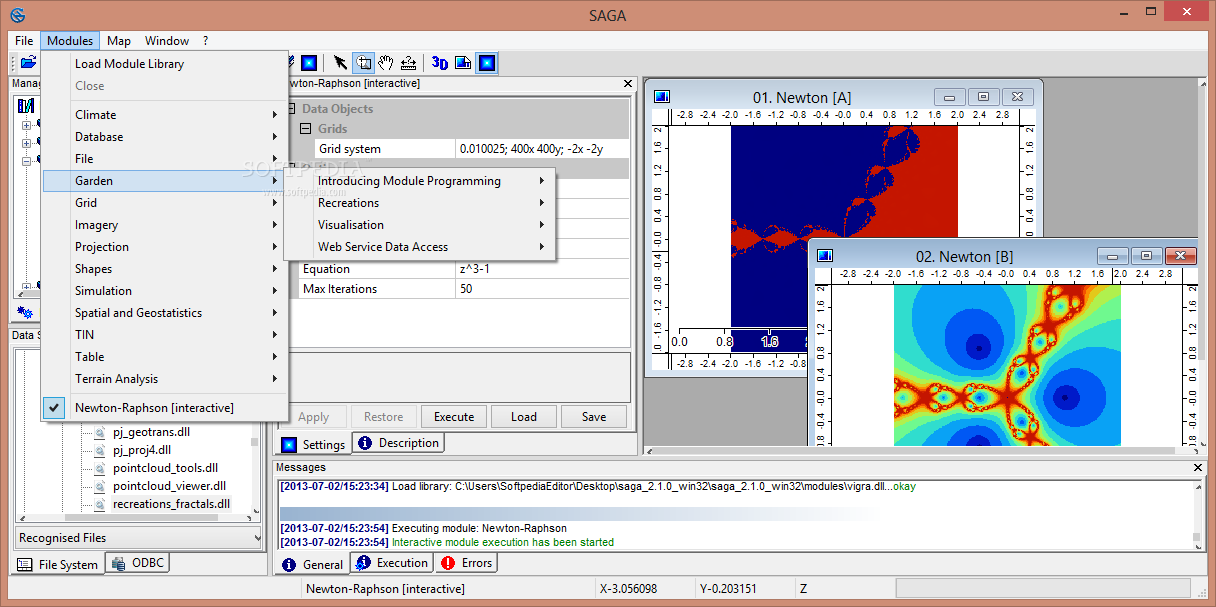Expand the Visualisation submenu

420,225
